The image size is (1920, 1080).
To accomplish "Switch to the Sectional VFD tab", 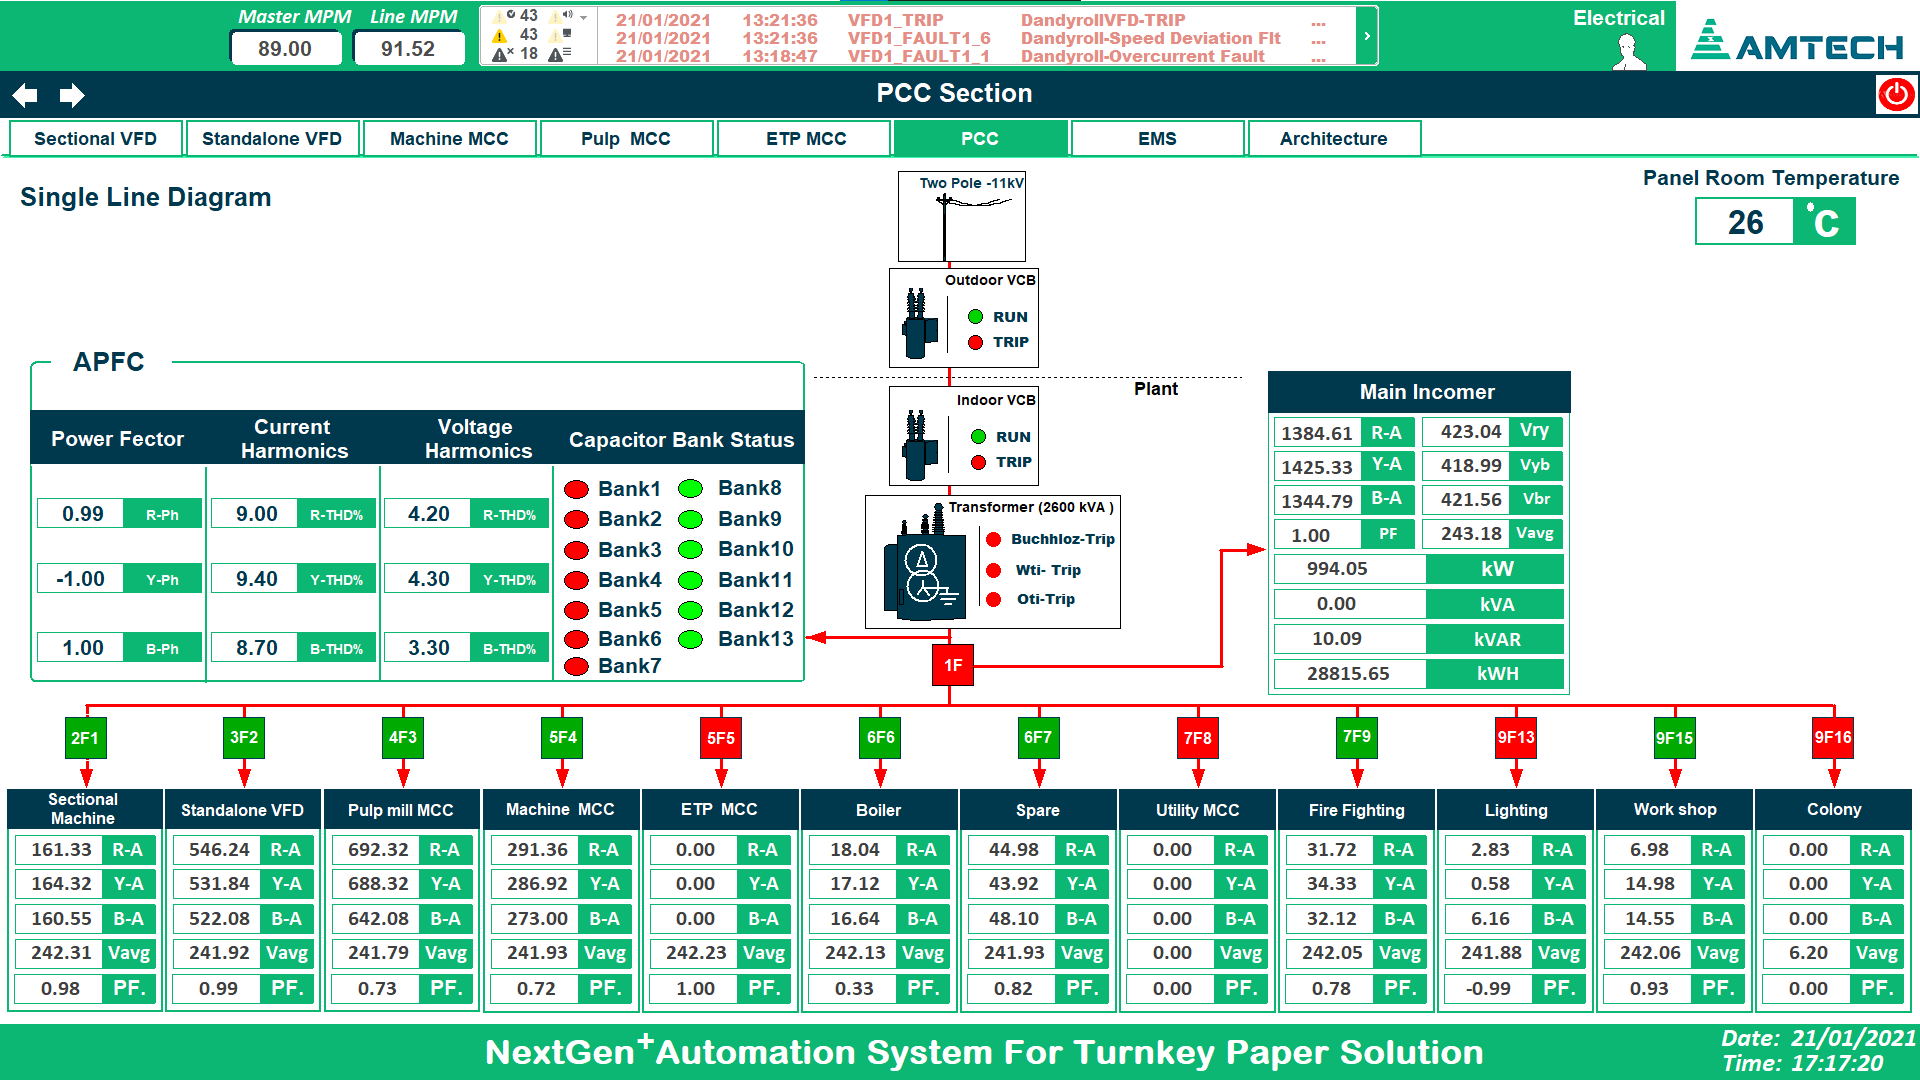I will [96, 139].
